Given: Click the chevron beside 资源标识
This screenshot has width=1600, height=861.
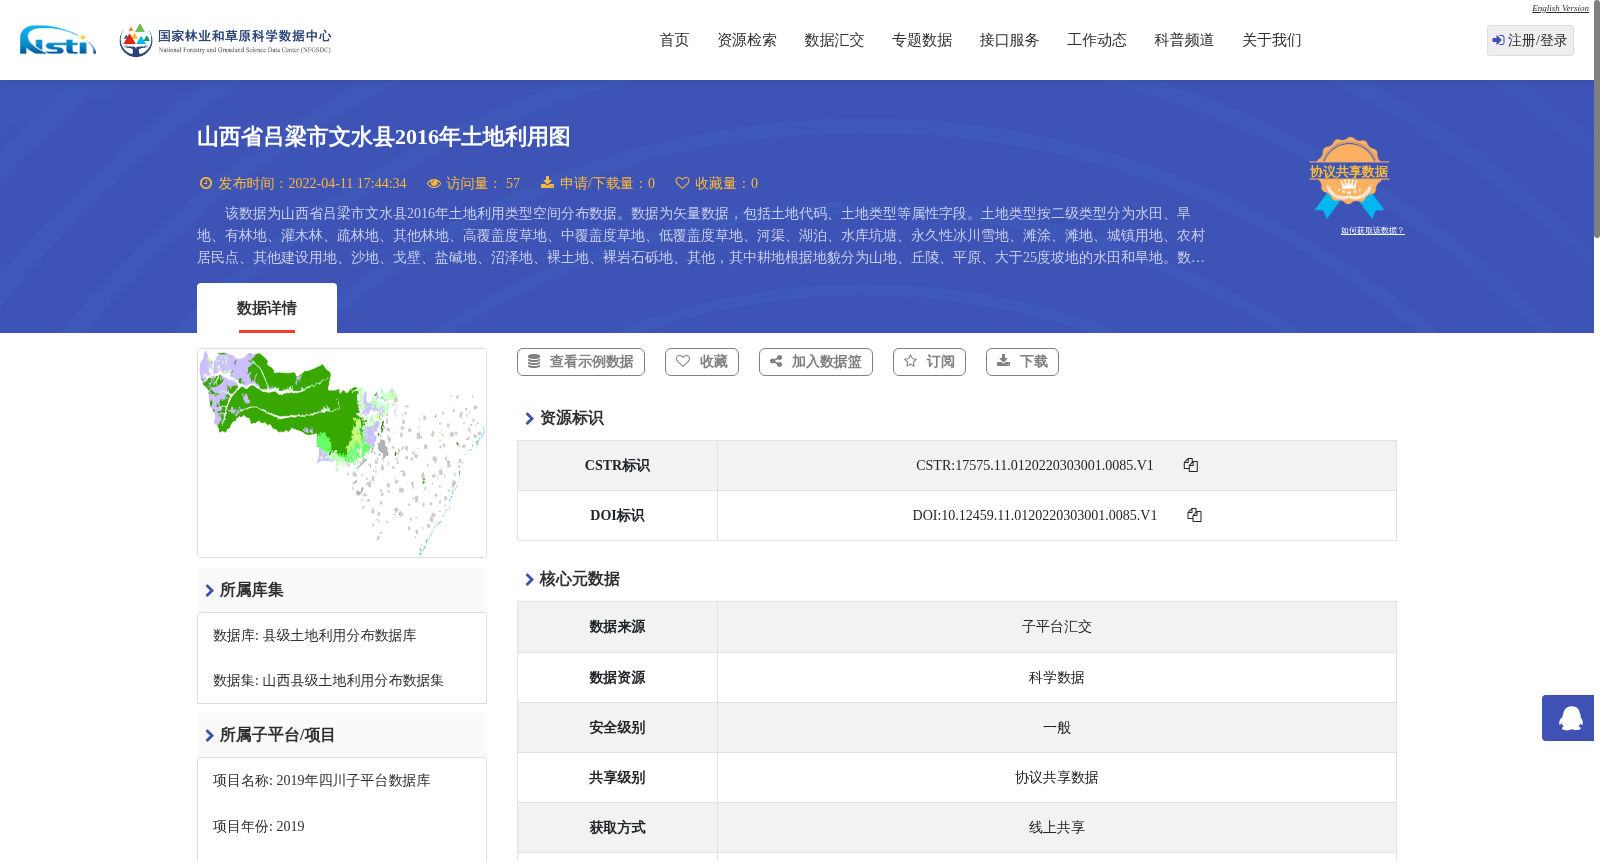Looking at the screenshot, I should click(x=529, y=418).
